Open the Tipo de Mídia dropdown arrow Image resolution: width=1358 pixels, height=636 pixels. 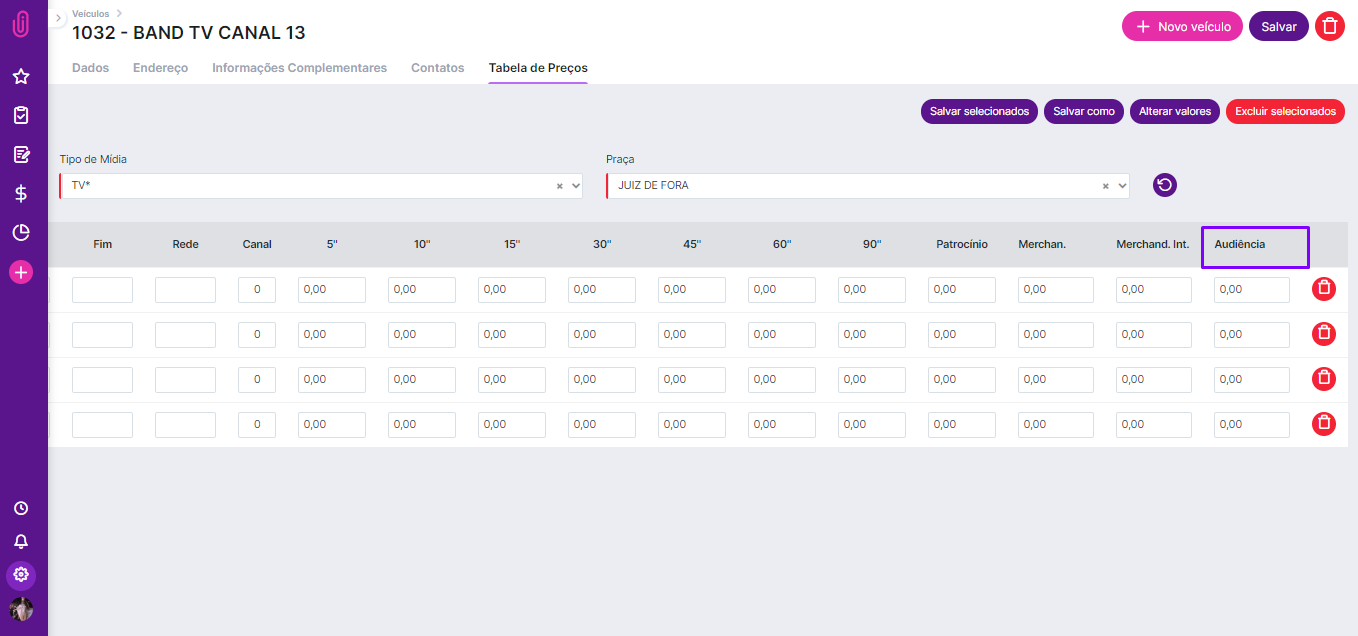[x=574, y=186]
